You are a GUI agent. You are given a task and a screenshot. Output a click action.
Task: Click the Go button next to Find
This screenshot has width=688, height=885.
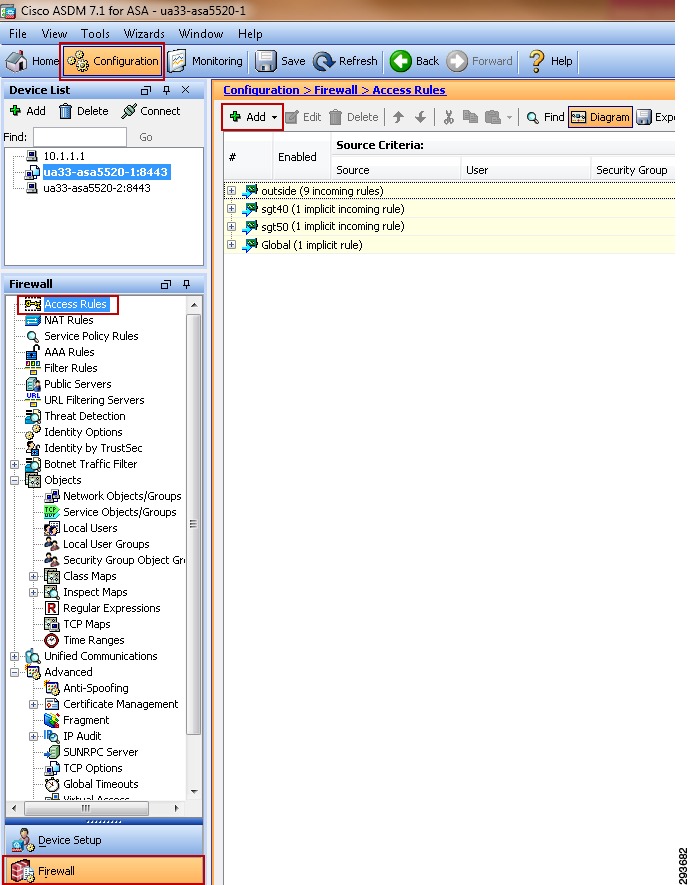(146, 137)
